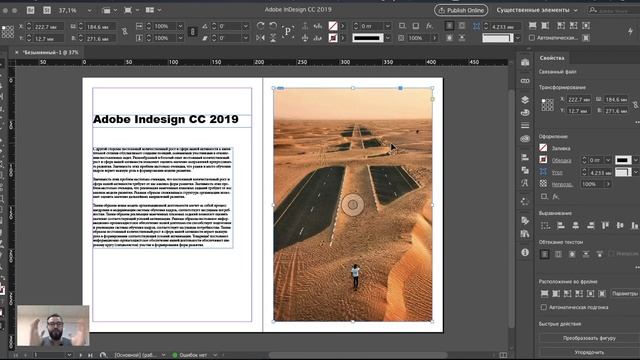Open object effects with the fx icon in control bar

(x=429, y=26)
